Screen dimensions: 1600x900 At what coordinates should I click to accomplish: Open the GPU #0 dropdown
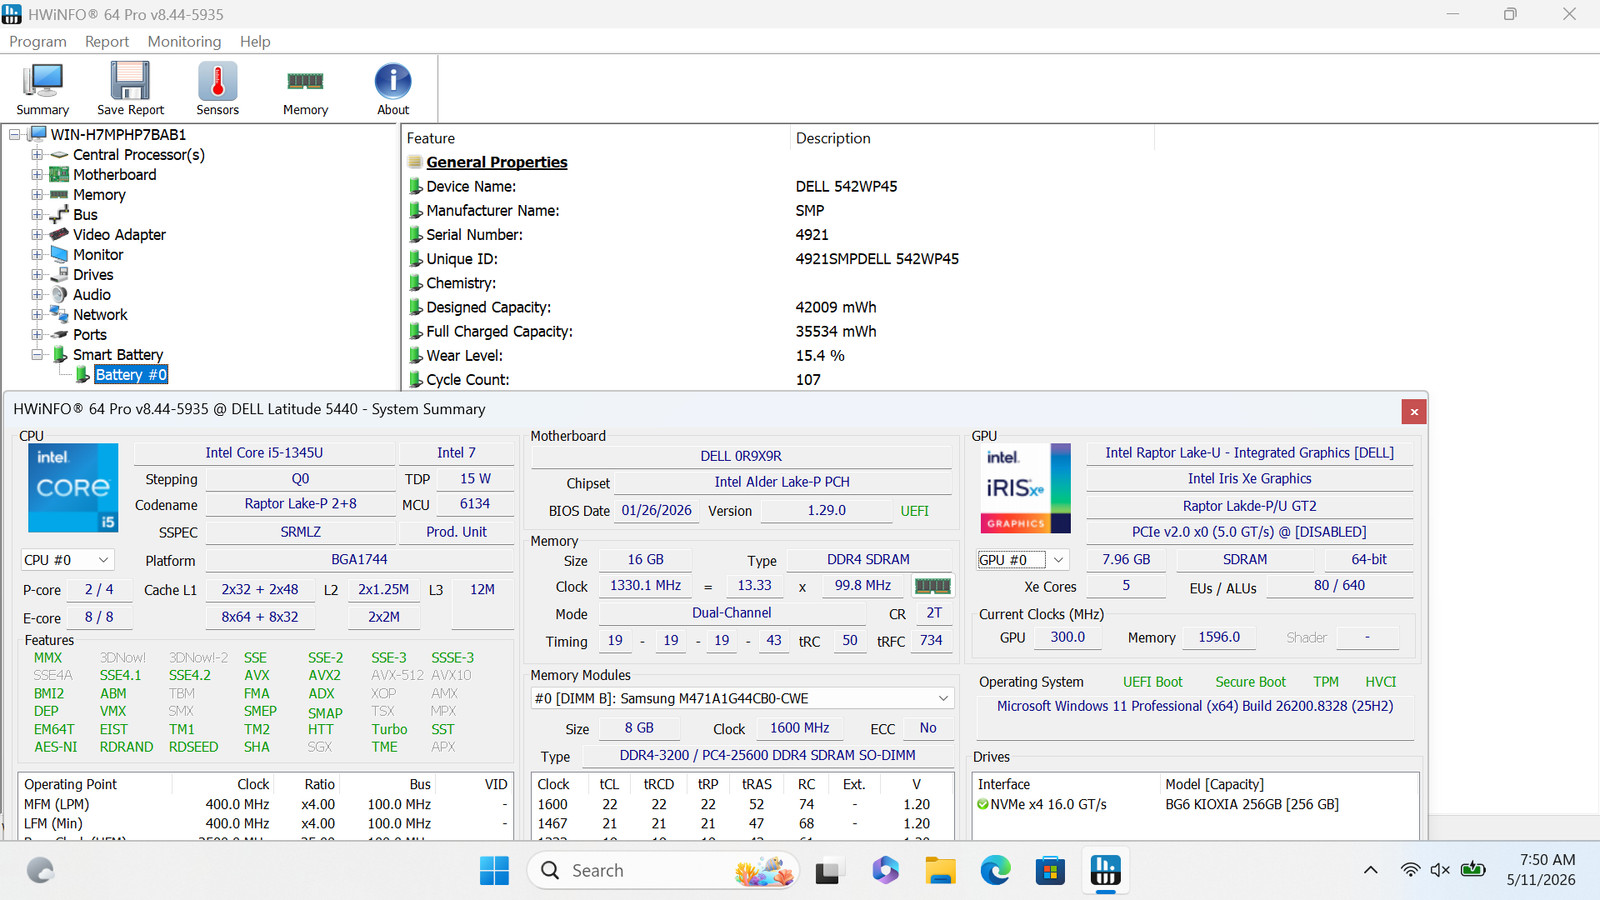[x=1023, y=560]
